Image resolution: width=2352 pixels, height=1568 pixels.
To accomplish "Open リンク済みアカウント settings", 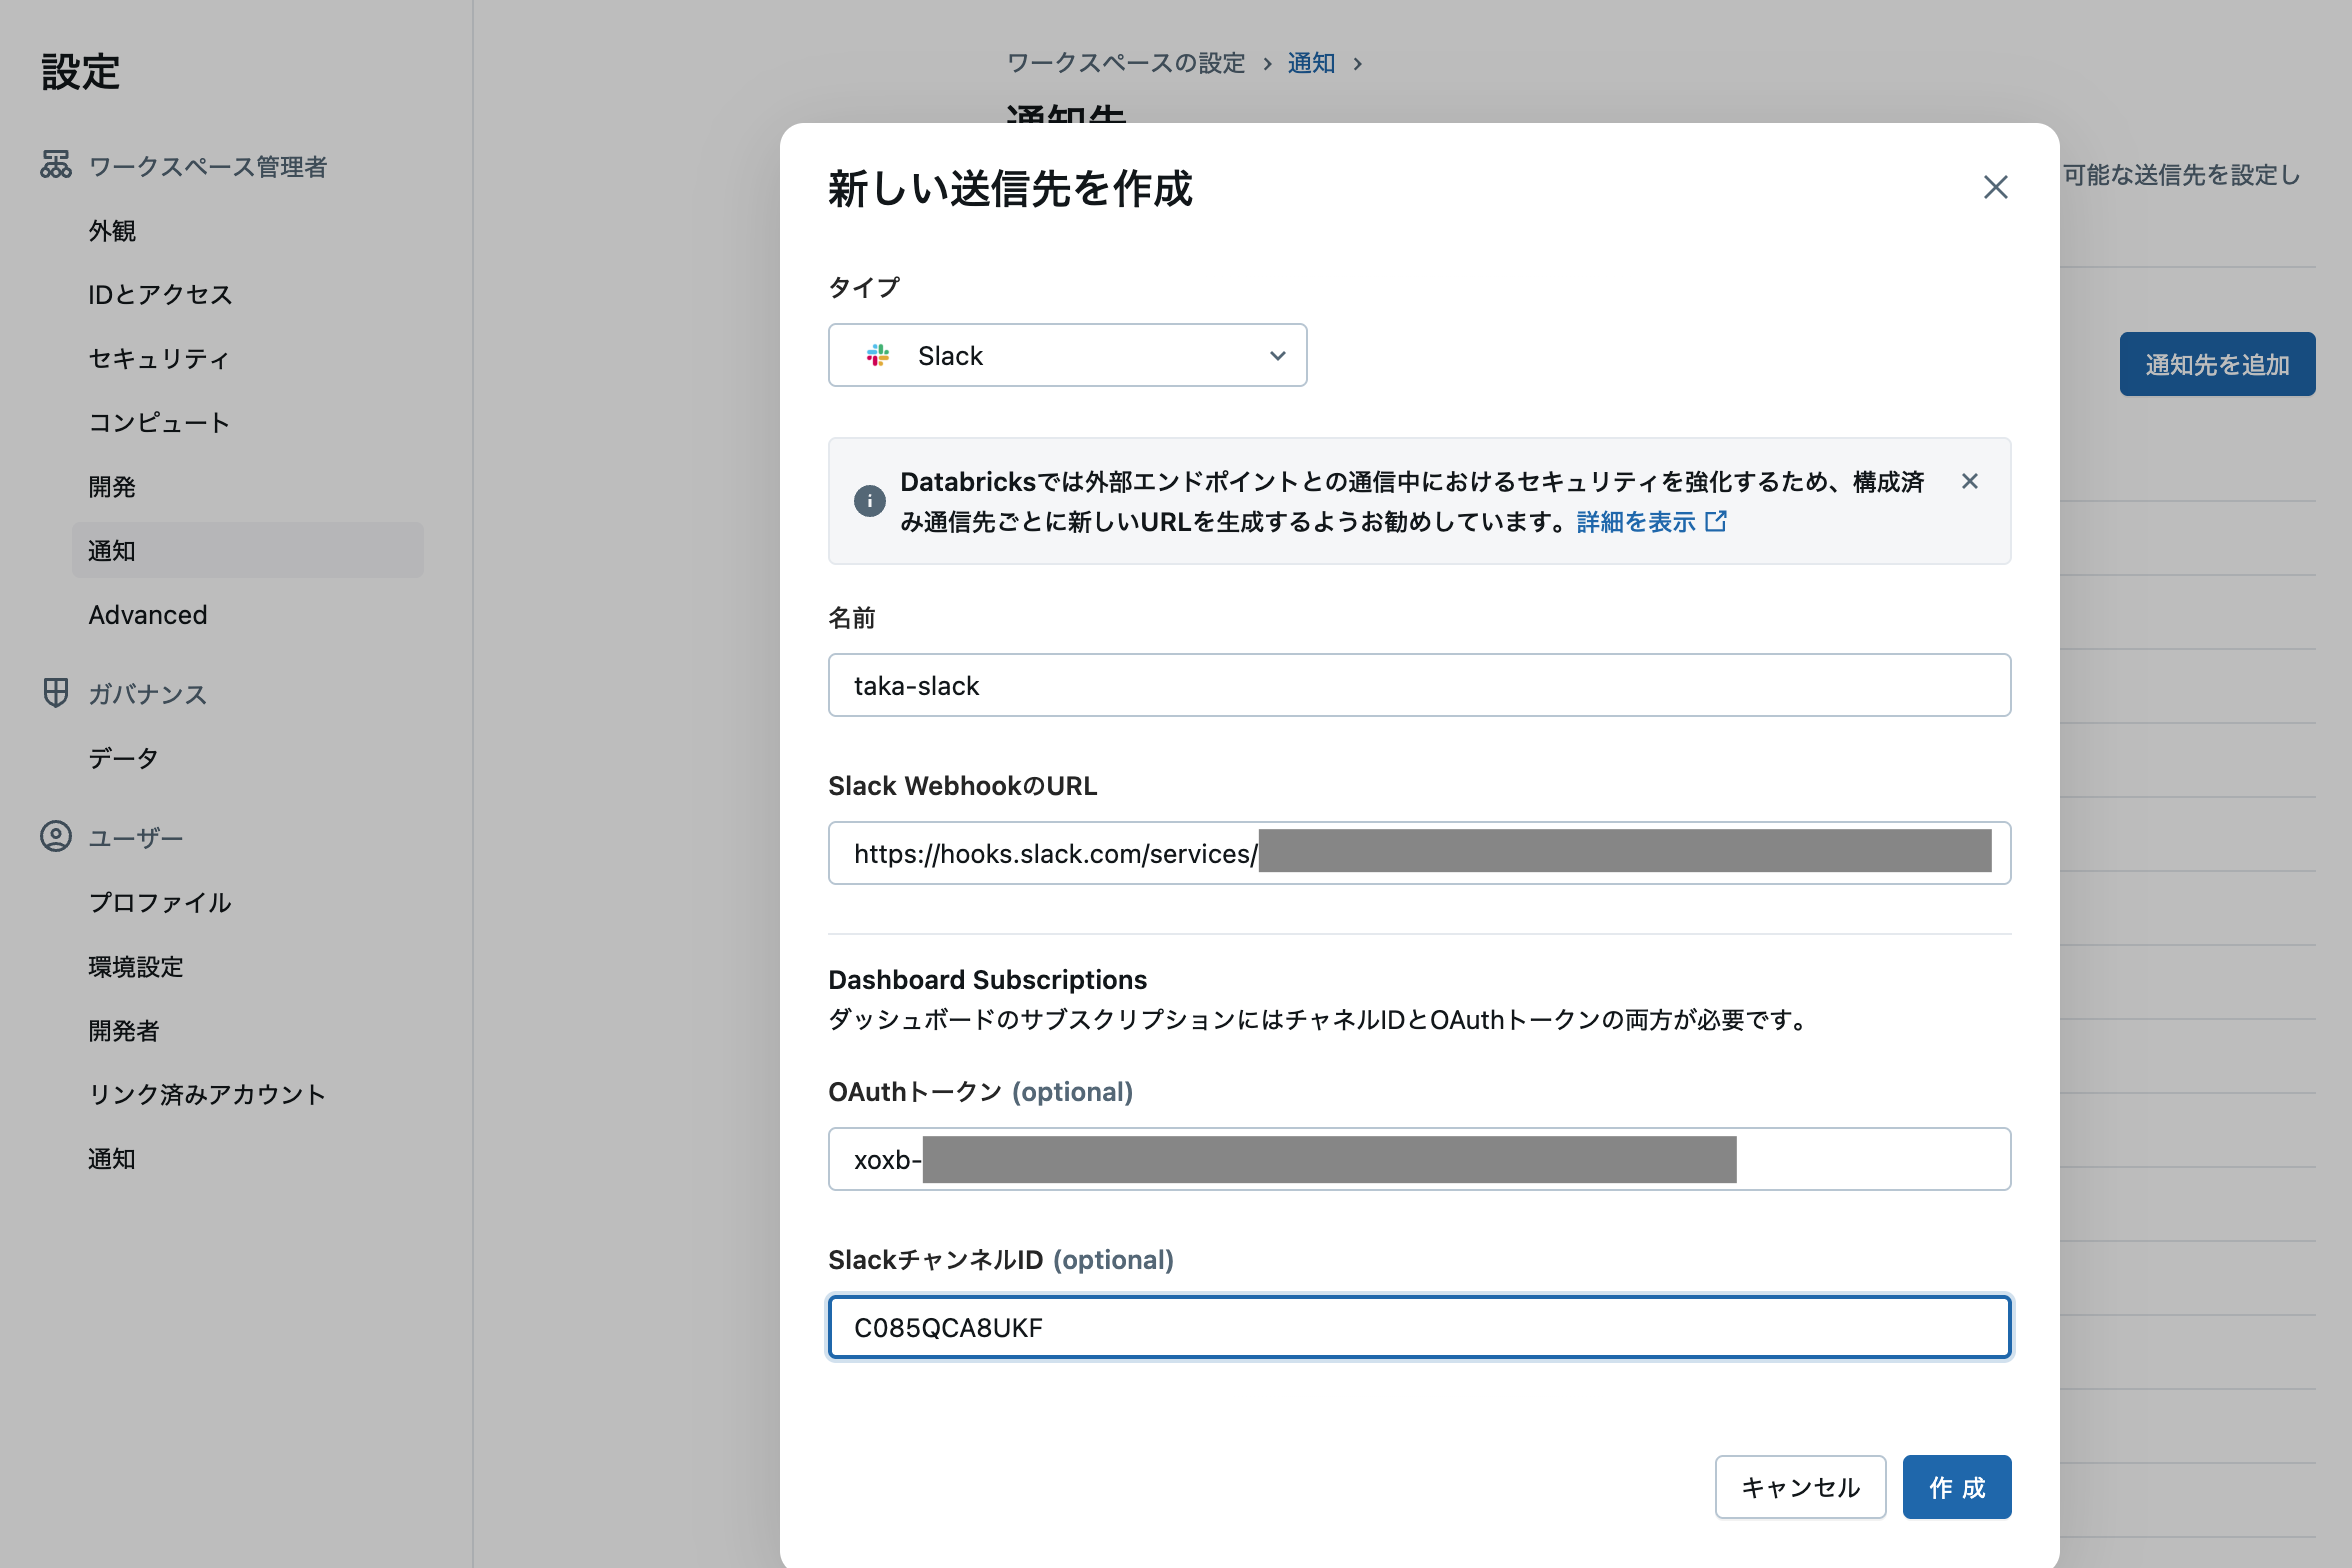I will 205,1094.
